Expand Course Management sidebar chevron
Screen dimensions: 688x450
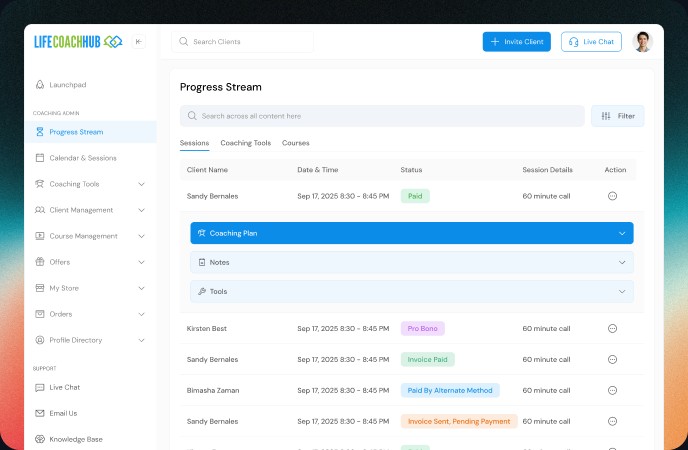[x=141, y=236]
